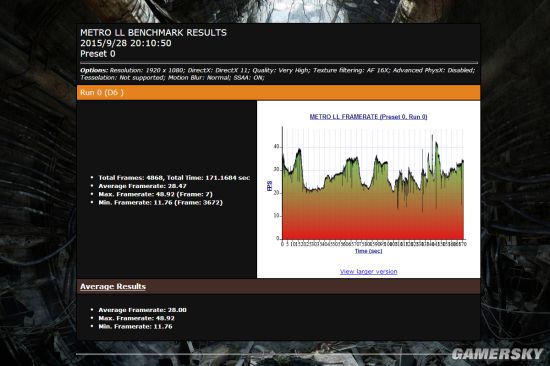Image resolution: width=550 pixels, height=366 pixels.
Task: Click the Time (sec) axis label
Action: tap(368, 251)
